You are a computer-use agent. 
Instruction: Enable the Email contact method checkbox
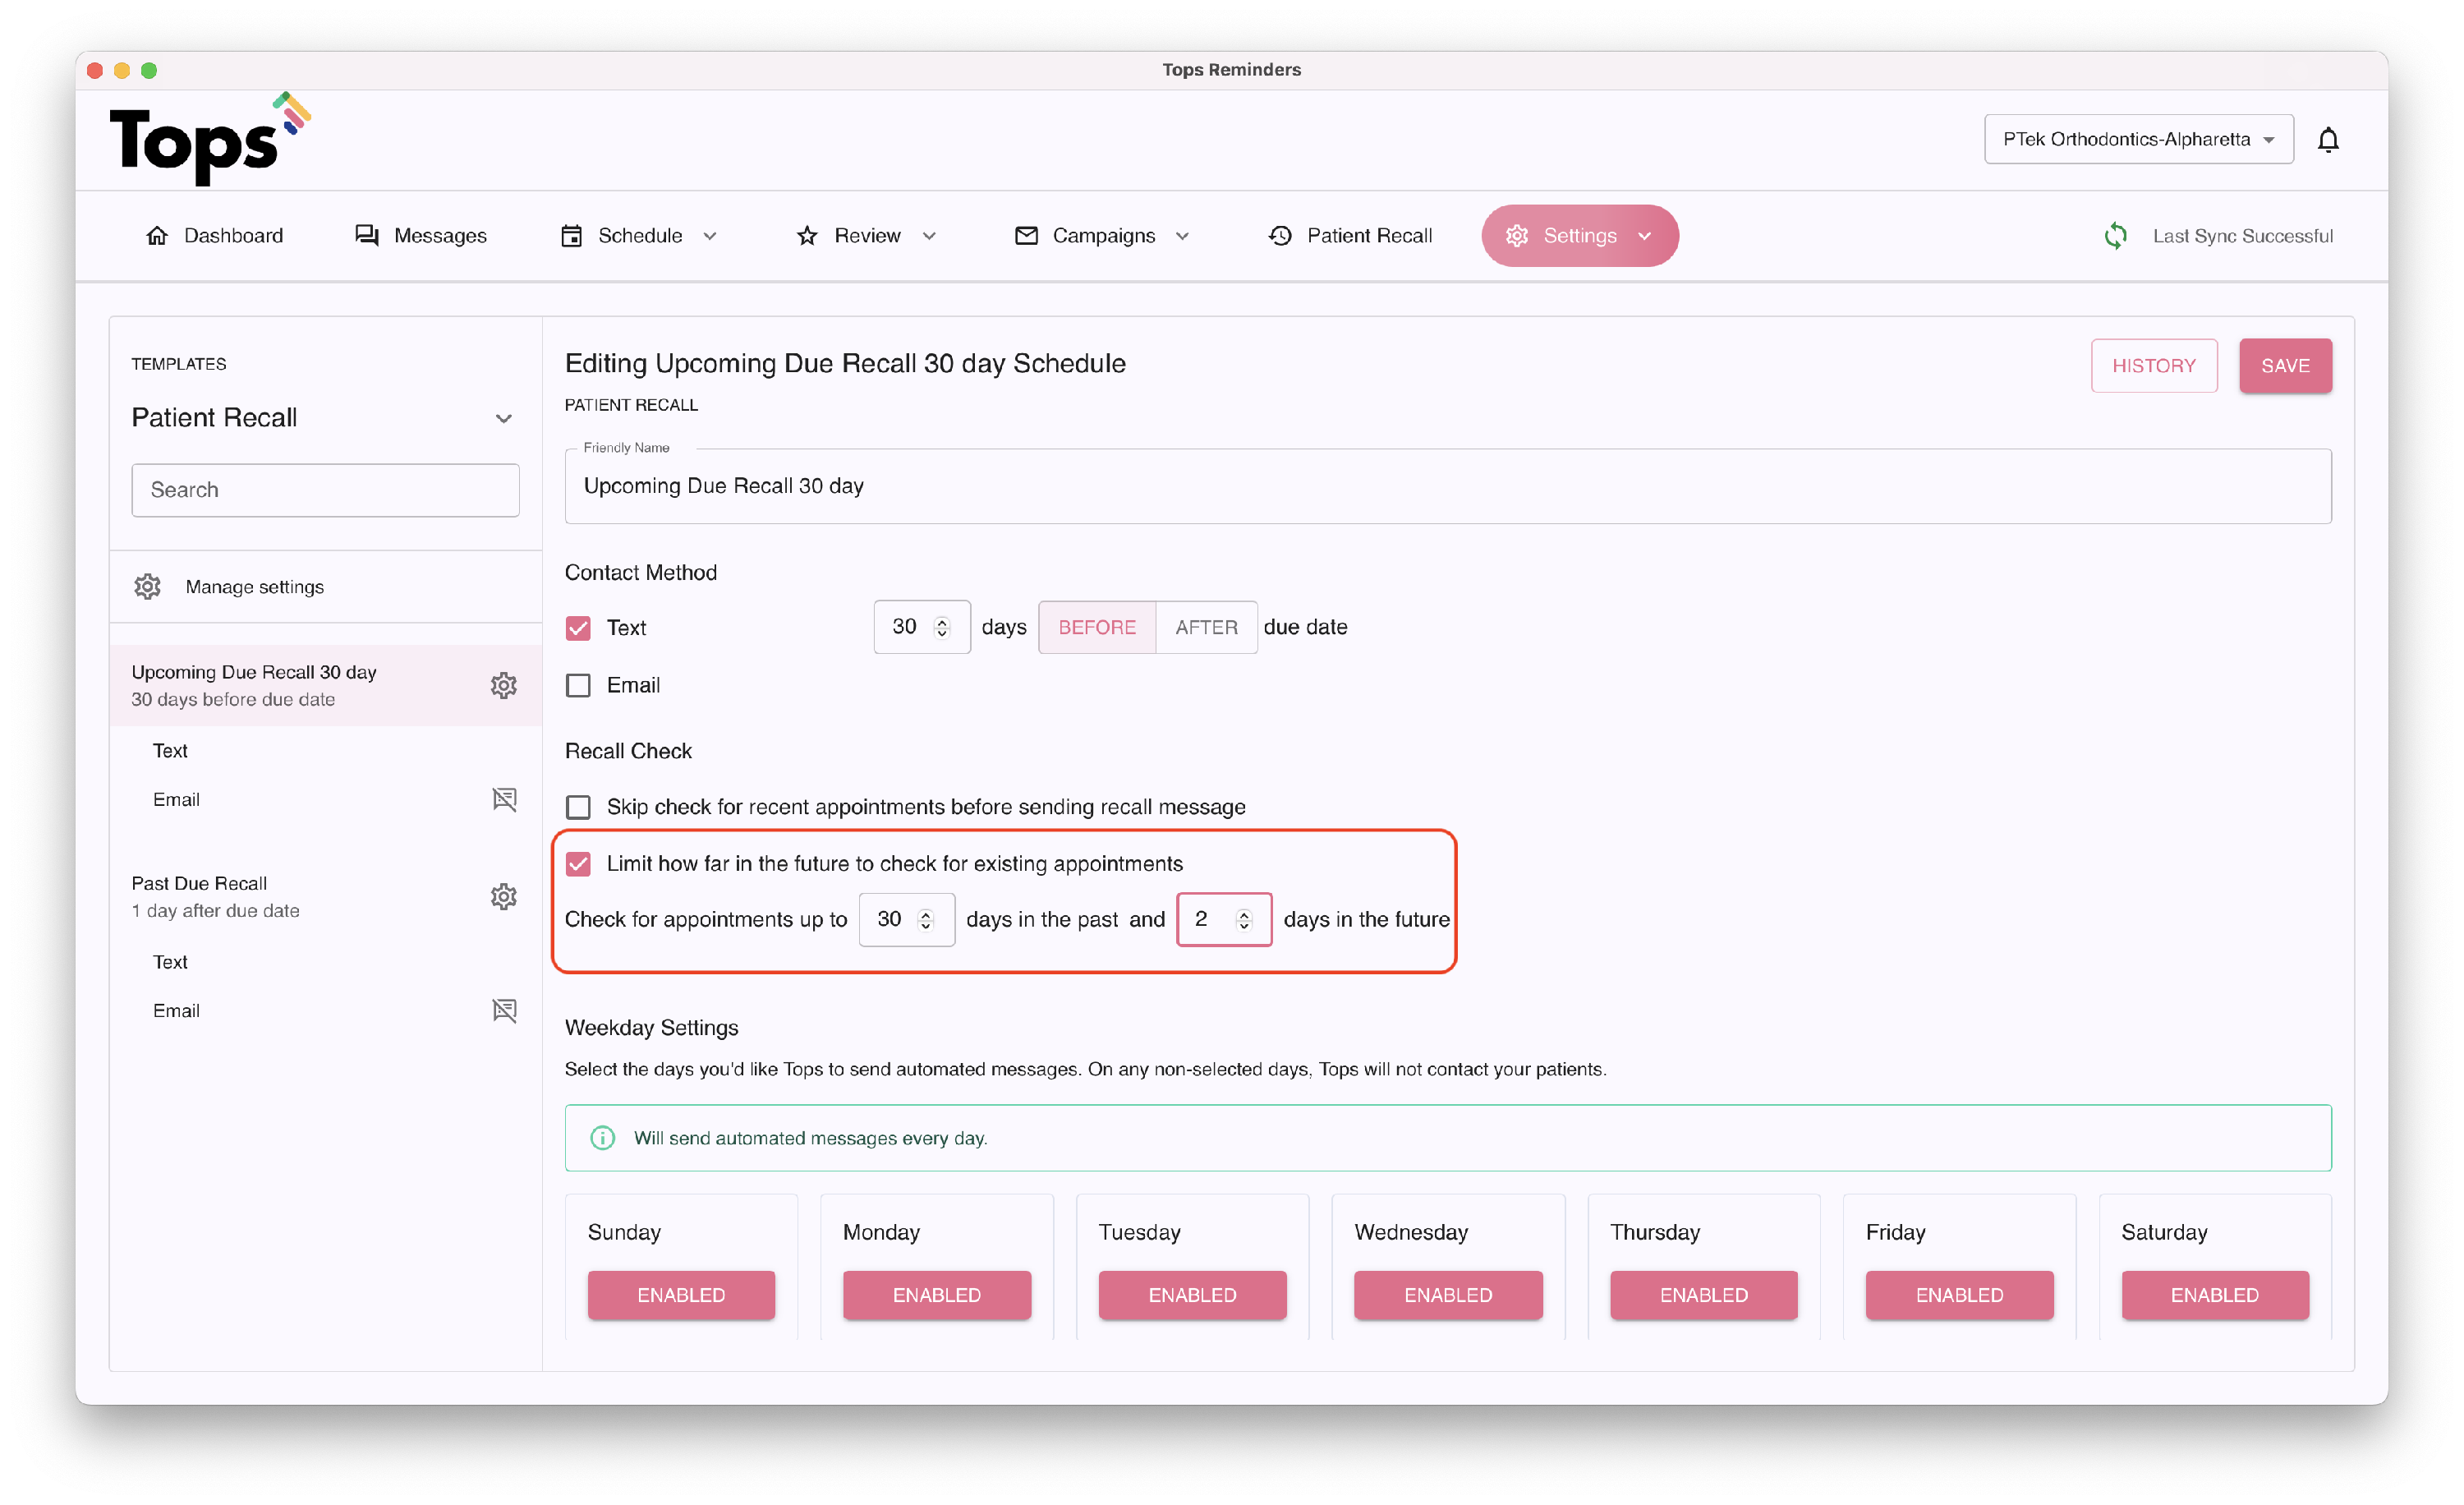(x=578, y=686)
